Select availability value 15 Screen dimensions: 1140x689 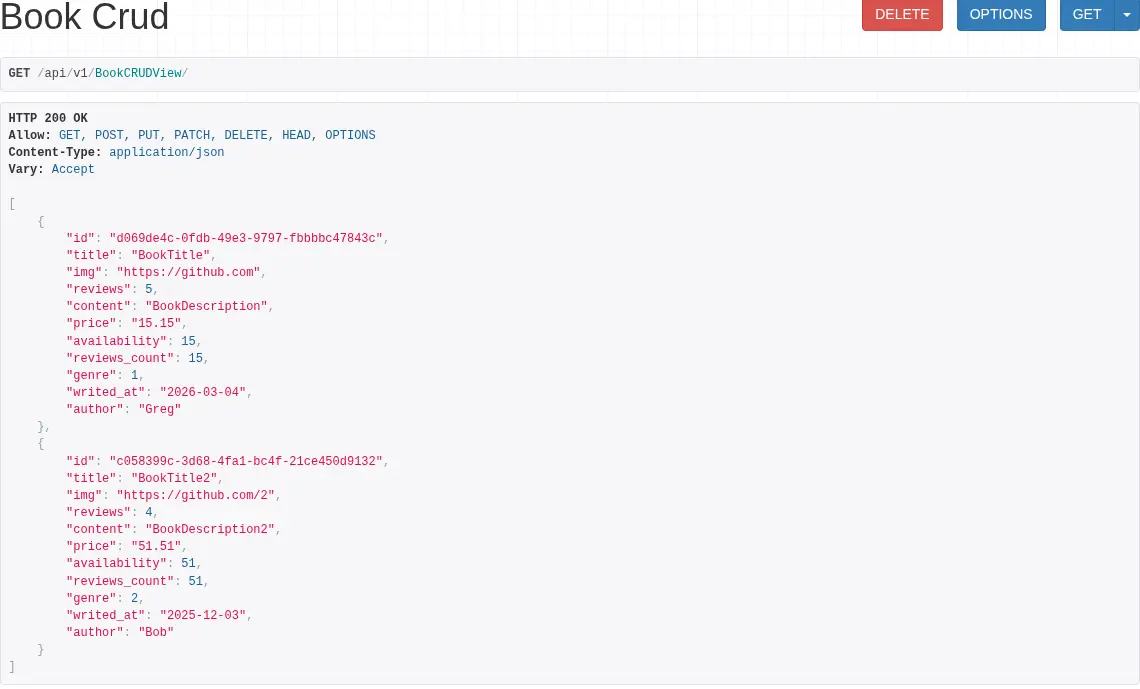click(188, 341)
